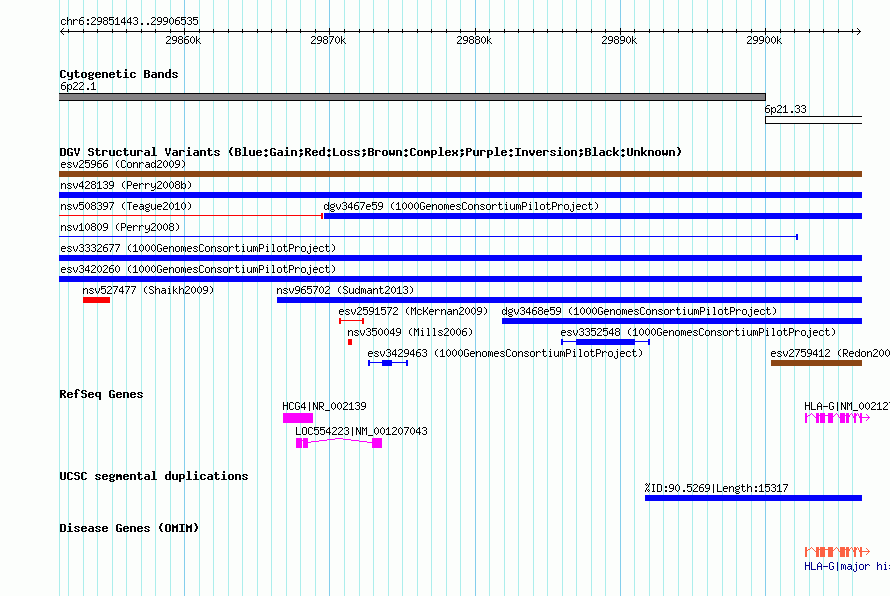Select the HLA-G RefSeq gene glyph
The width and height of the screenshot is (890, 596).
[837, 418]
